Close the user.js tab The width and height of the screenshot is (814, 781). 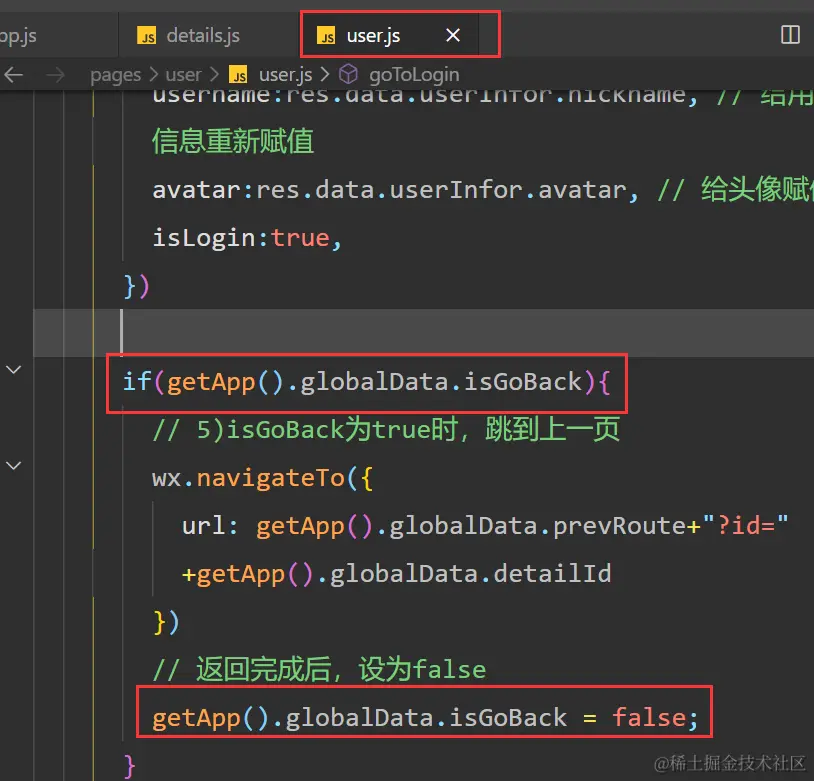tap(453, 36)
